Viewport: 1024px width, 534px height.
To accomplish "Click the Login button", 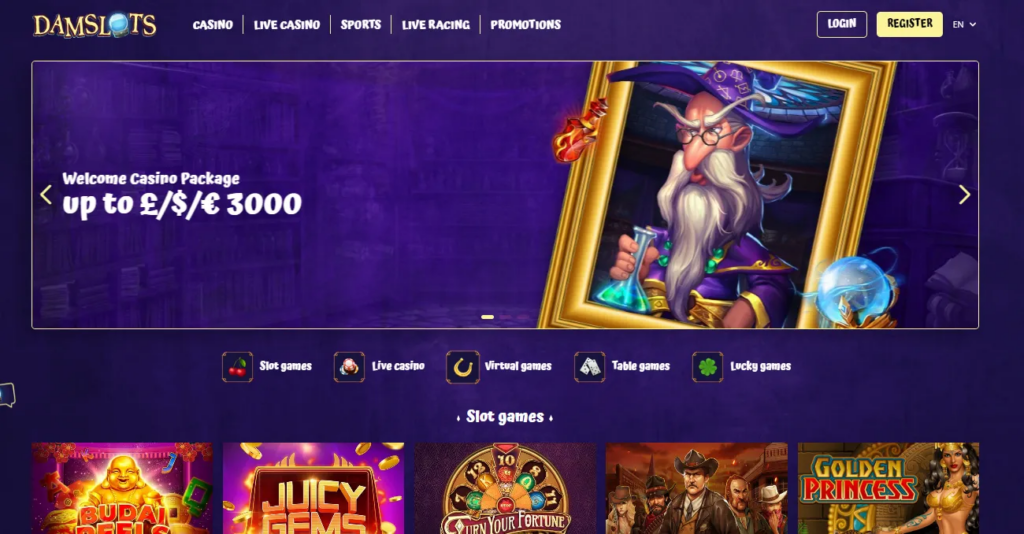I will point(842,24).
